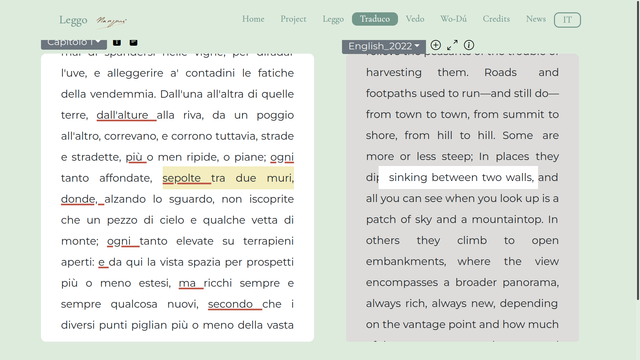Viewport: 640px width, 360px height.
Task: Click the English text 'patch of sky and a mountaintop.'
Action: pyautogui.click(x=454, y=220)
